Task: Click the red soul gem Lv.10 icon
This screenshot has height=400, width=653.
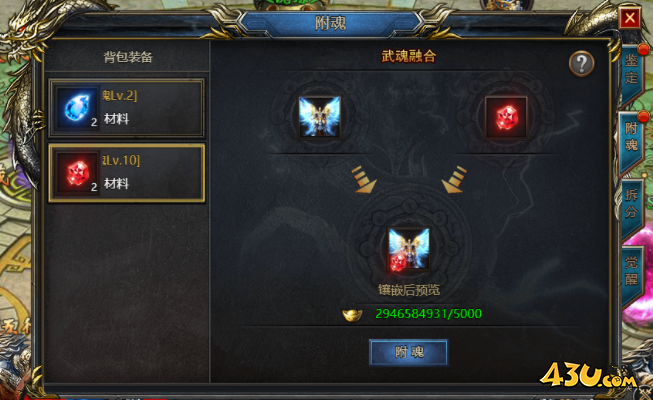Action: 77,173
